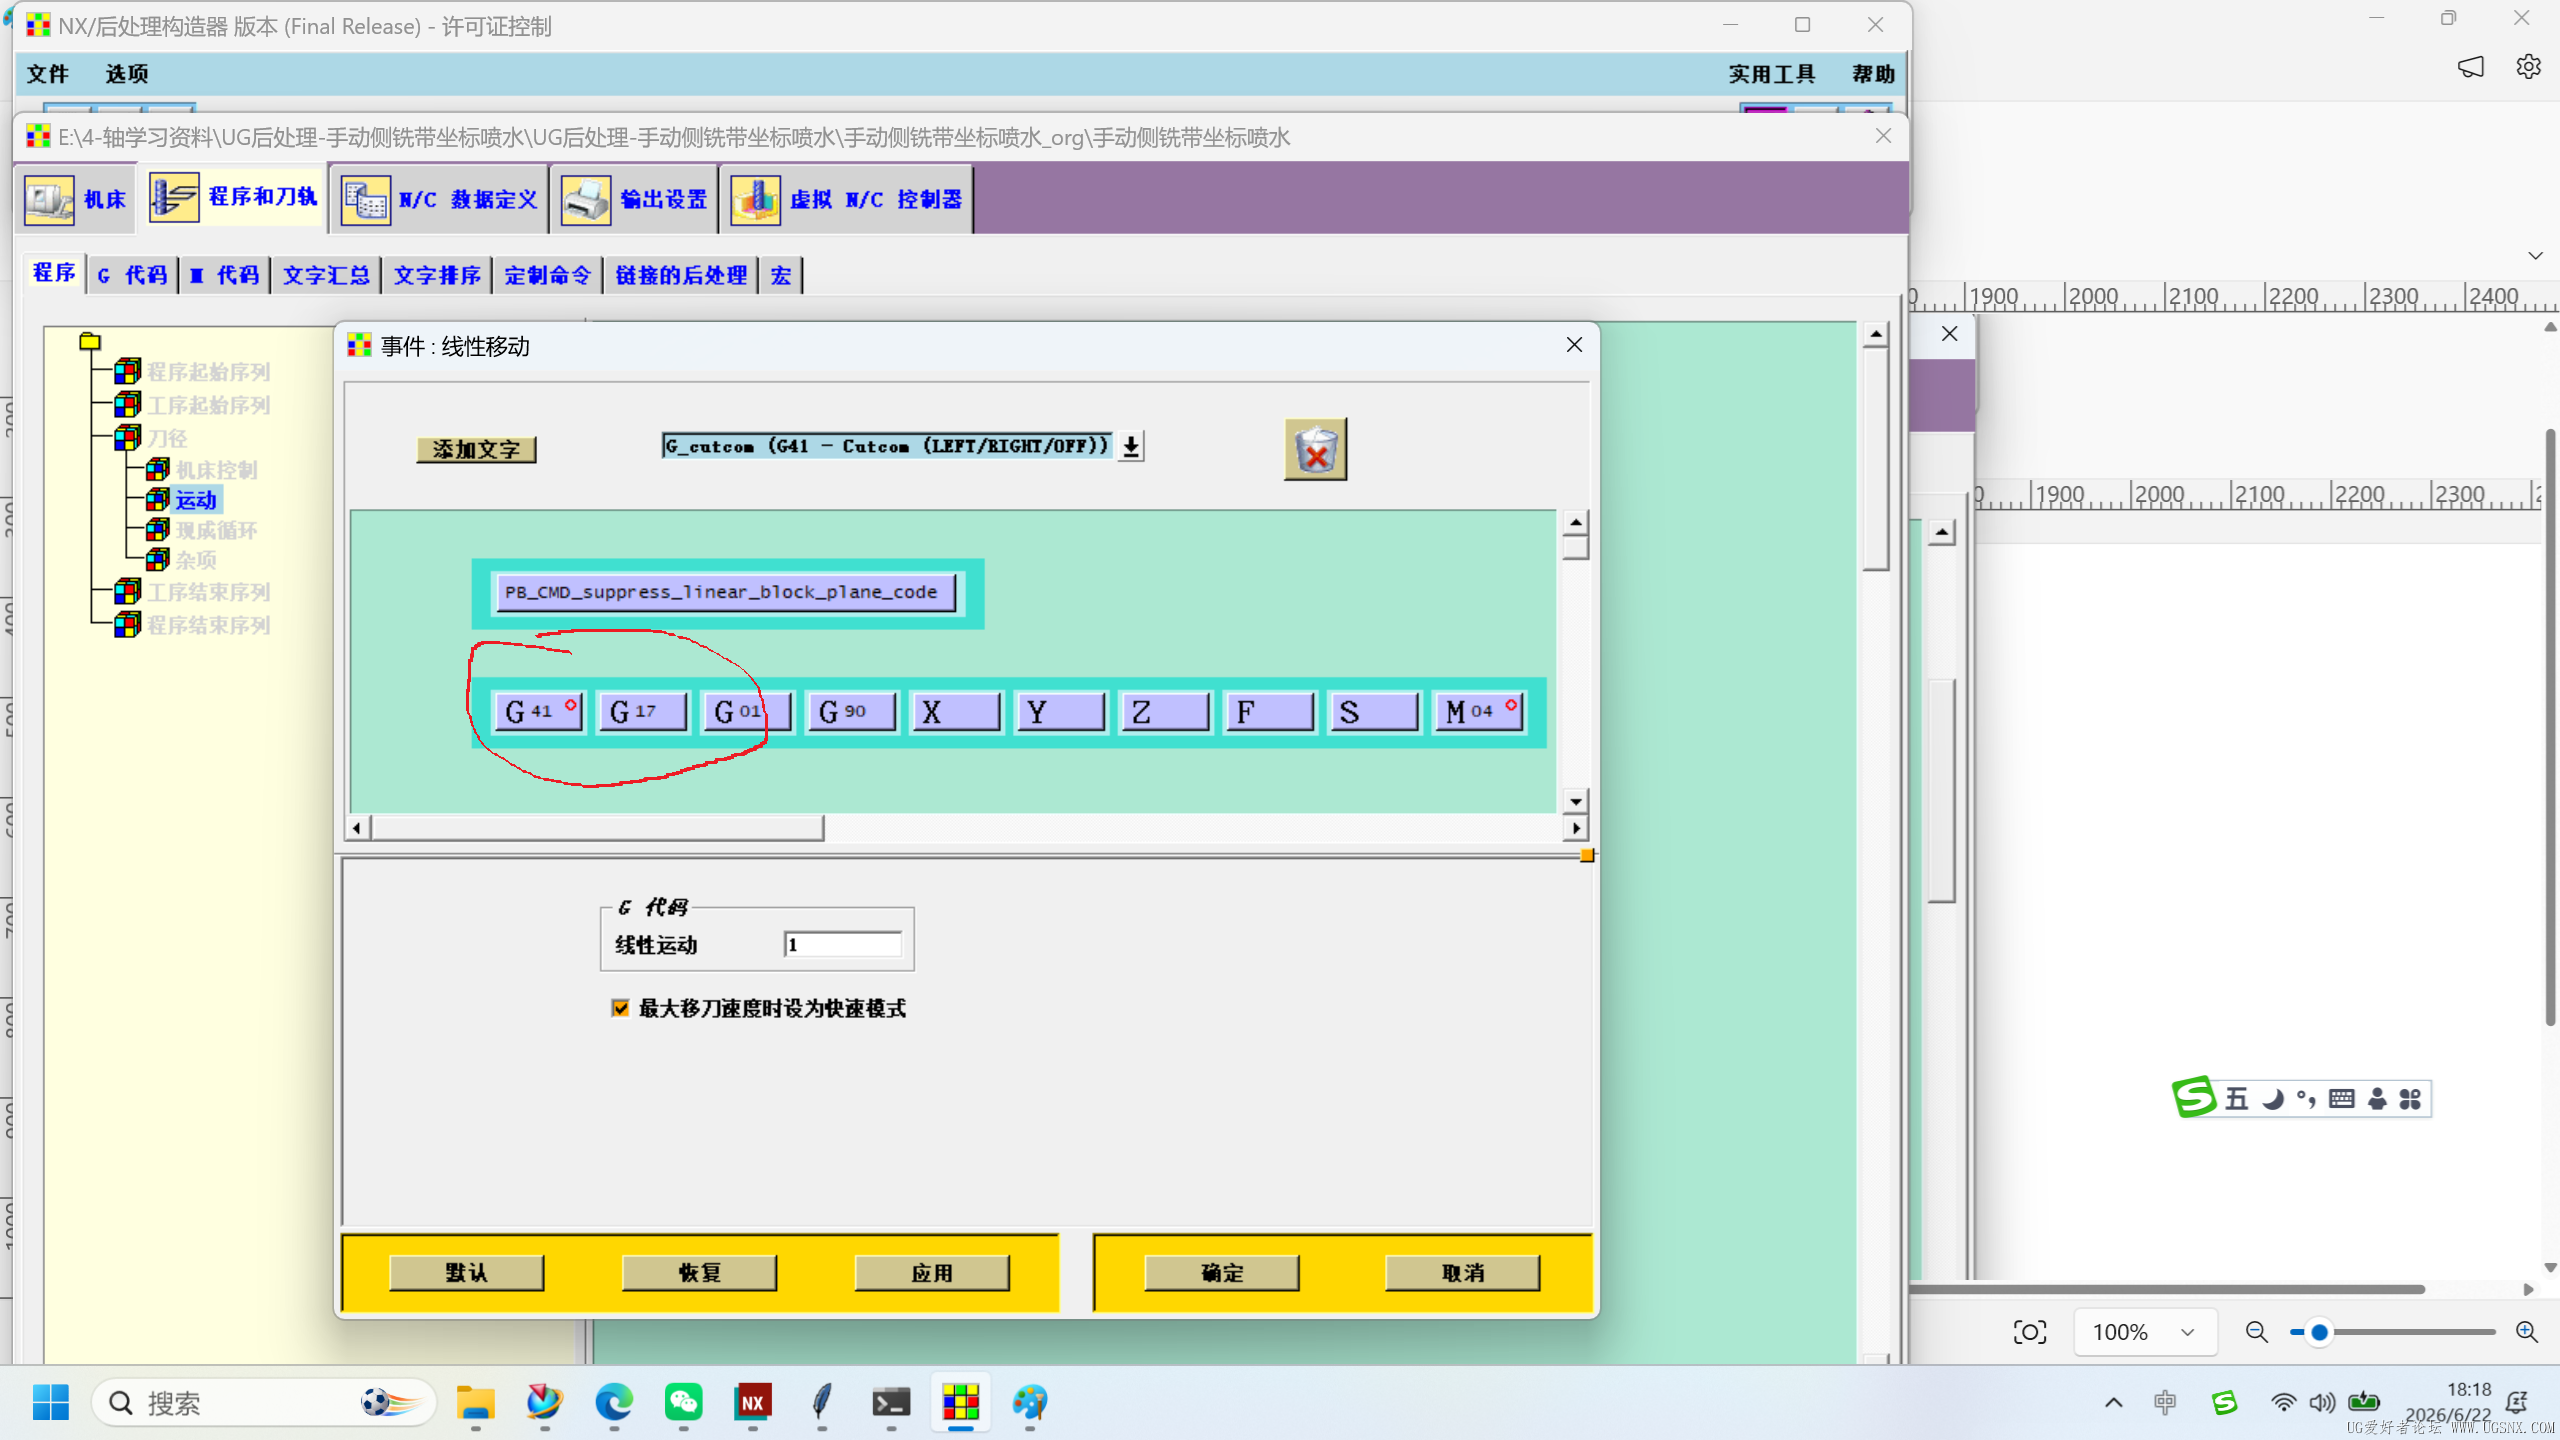Open 虚拟 N/C 控制器 tab

(846, 199)
